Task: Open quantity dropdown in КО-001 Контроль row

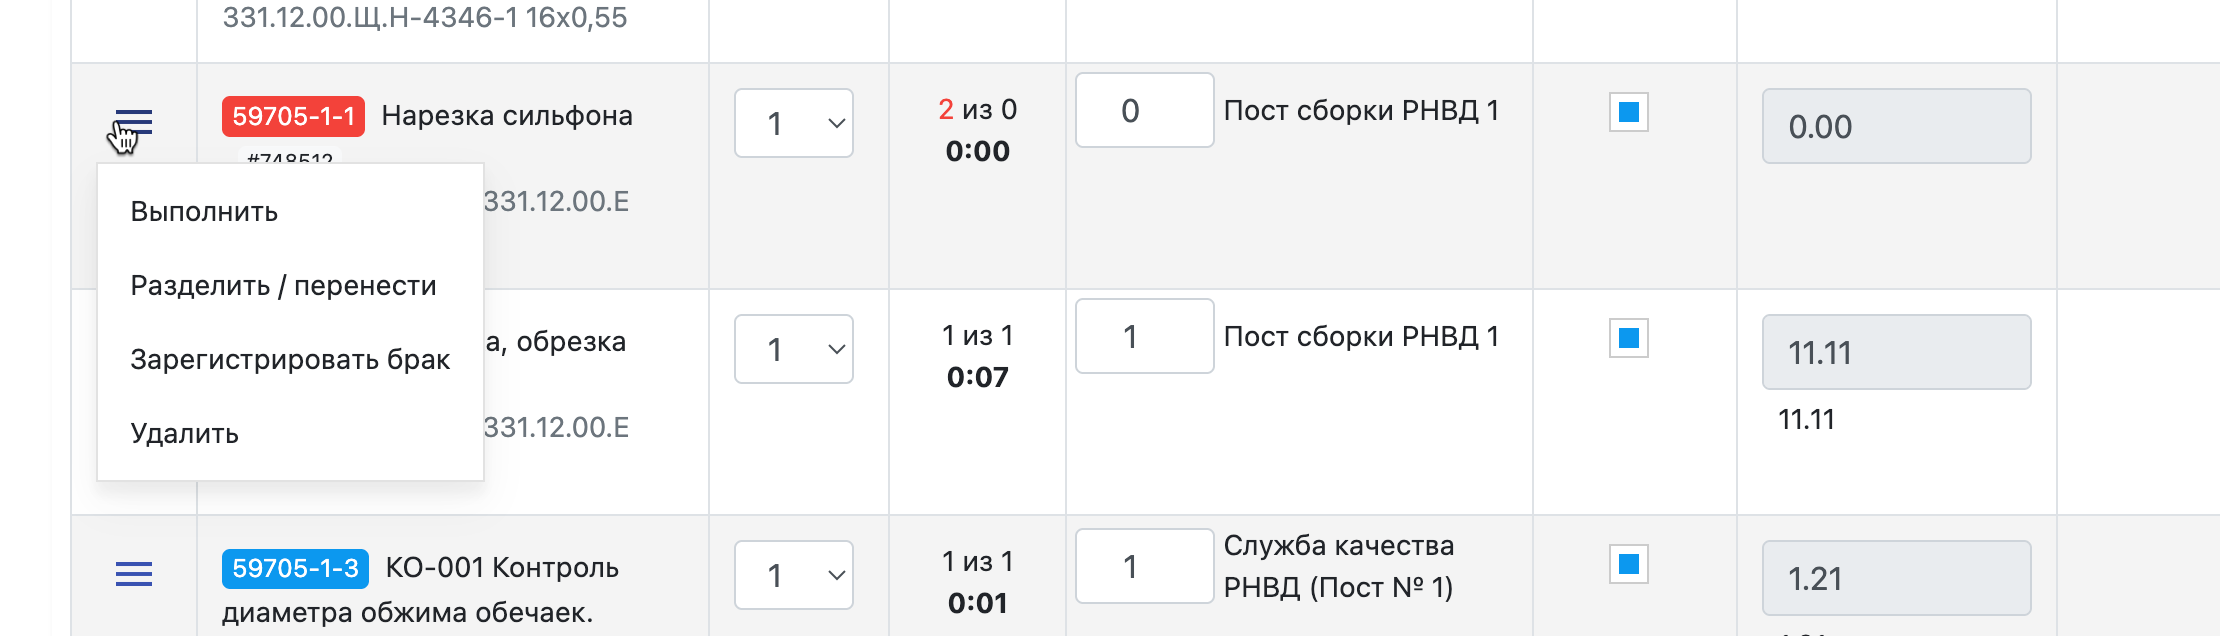Action: tap(794, 575)
